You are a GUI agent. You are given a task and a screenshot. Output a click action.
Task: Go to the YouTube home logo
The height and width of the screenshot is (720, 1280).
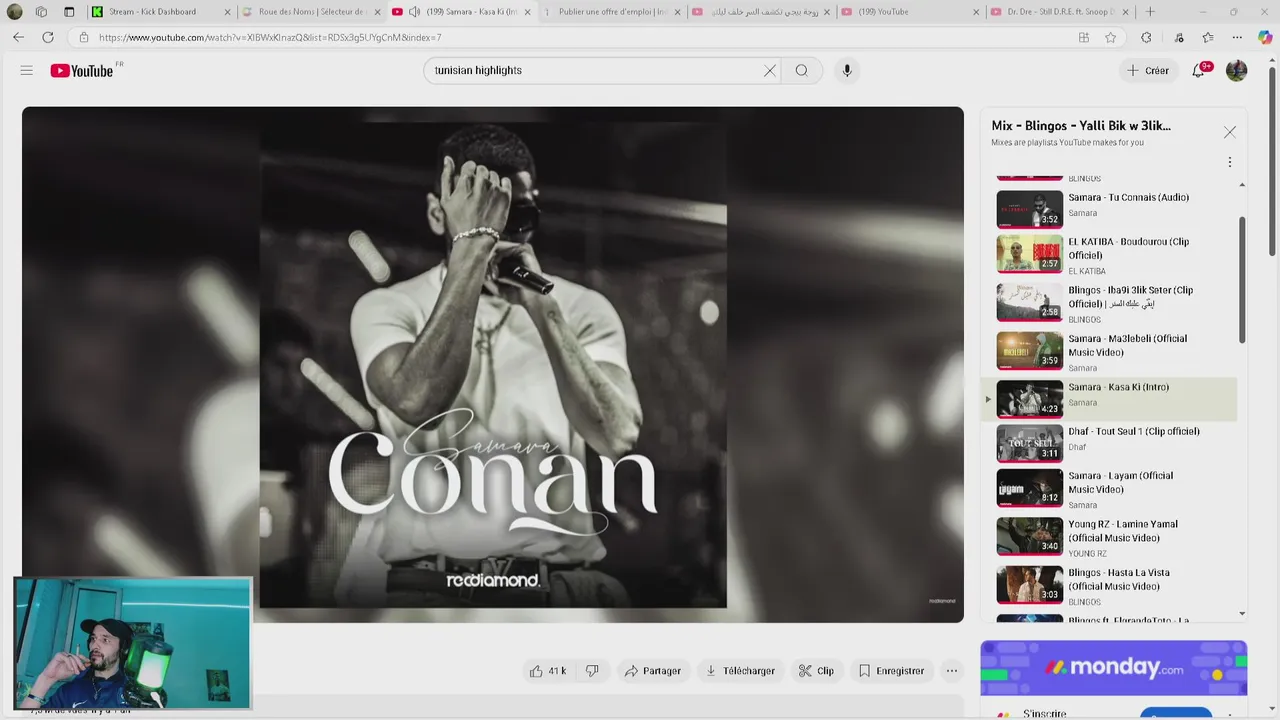click(x=82, y=71)
